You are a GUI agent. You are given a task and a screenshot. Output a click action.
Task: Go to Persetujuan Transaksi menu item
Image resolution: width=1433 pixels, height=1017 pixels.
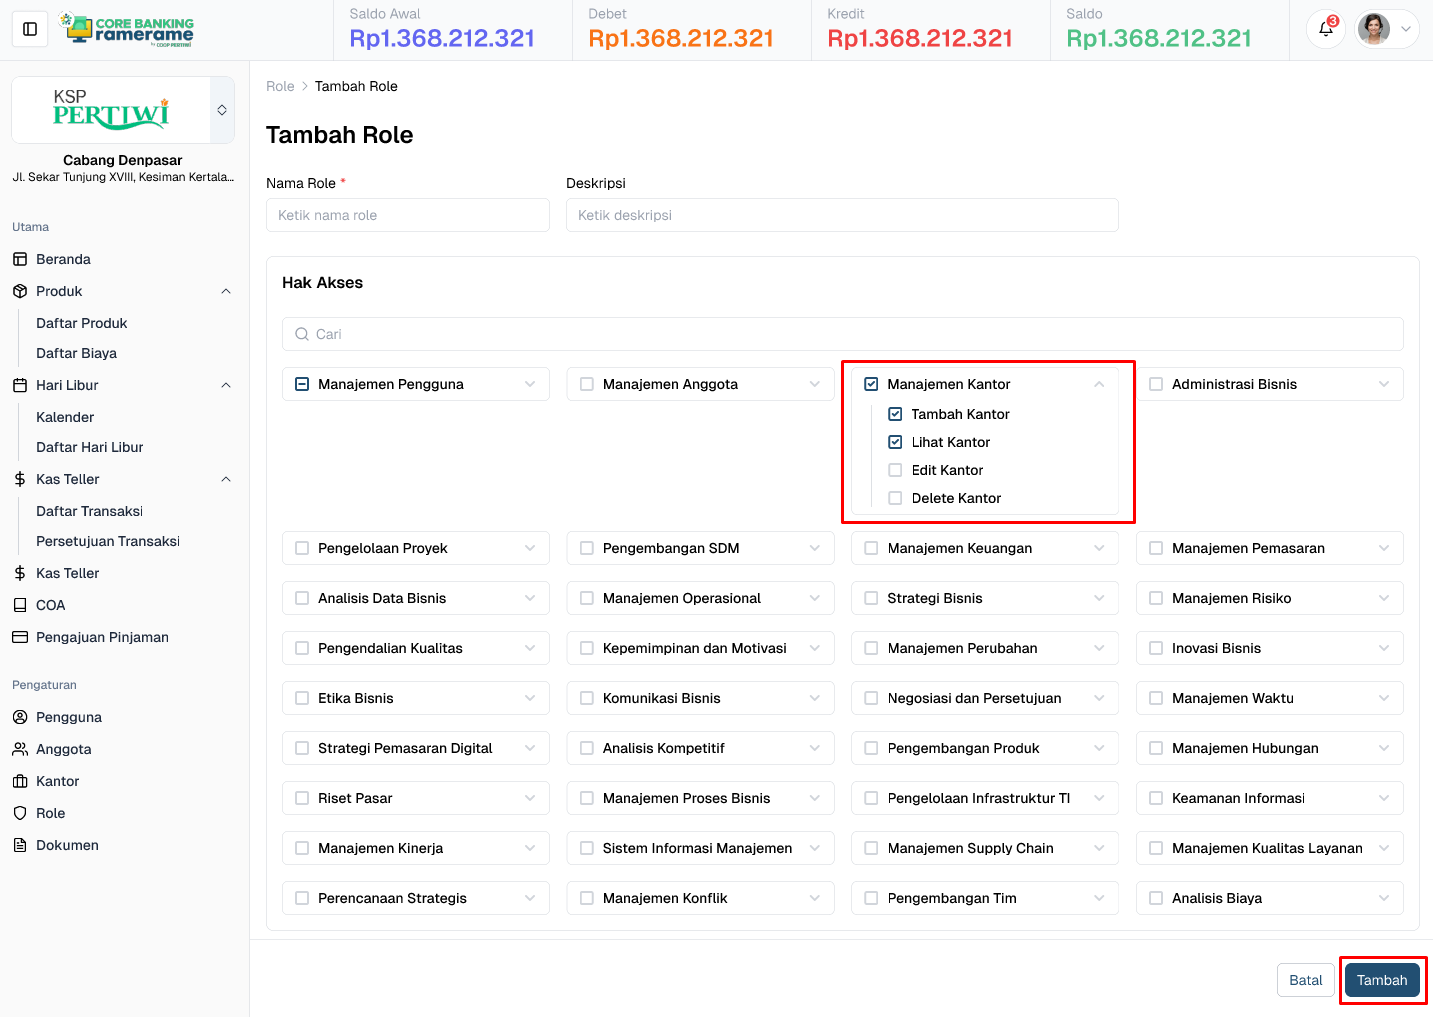tap(108, 541)
